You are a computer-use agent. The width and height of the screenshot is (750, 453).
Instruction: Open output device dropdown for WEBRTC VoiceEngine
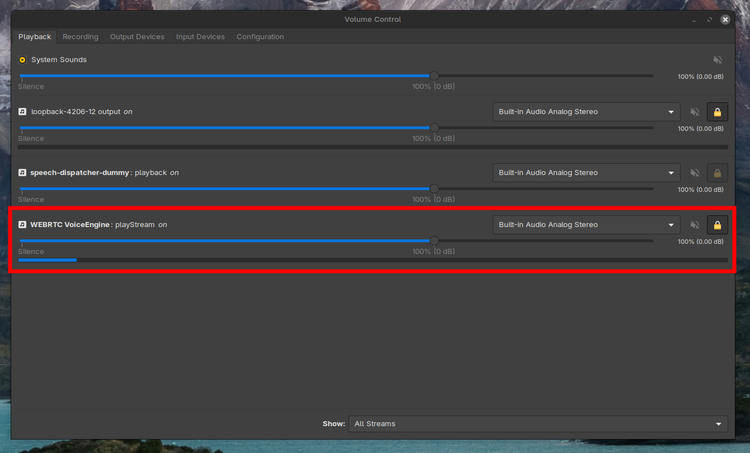point(586,225)
